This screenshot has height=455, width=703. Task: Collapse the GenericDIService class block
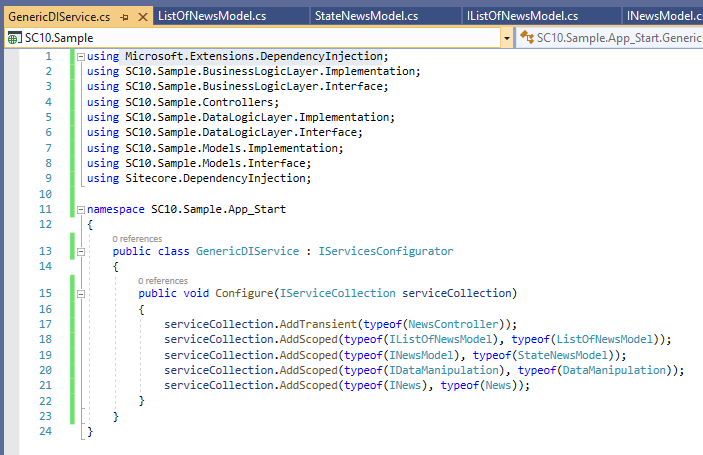coord(81,252)
